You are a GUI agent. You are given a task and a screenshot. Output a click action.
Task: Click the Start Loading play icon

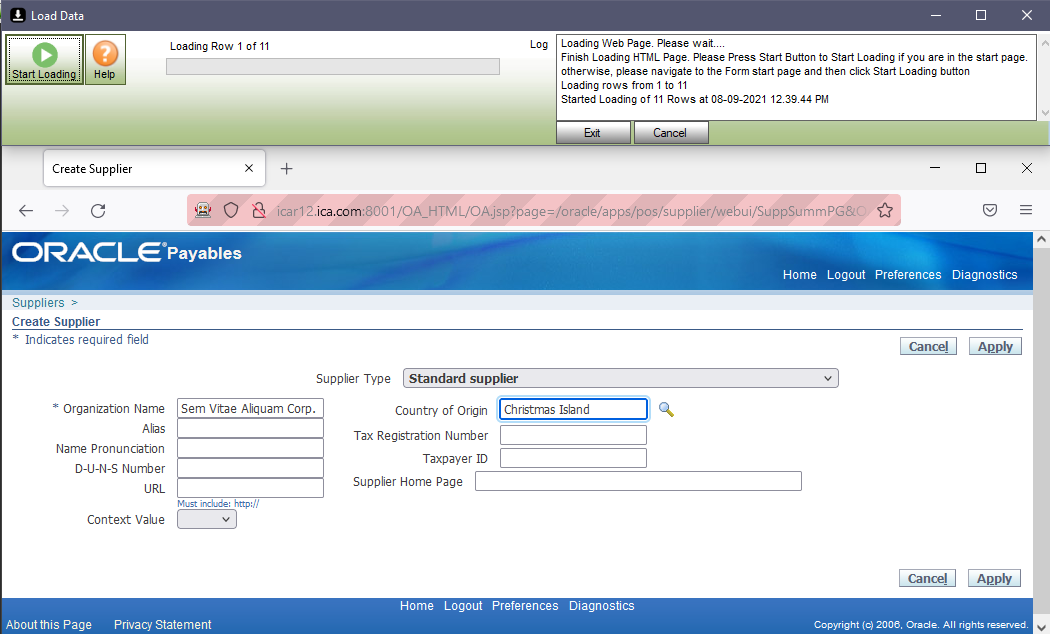45,54
